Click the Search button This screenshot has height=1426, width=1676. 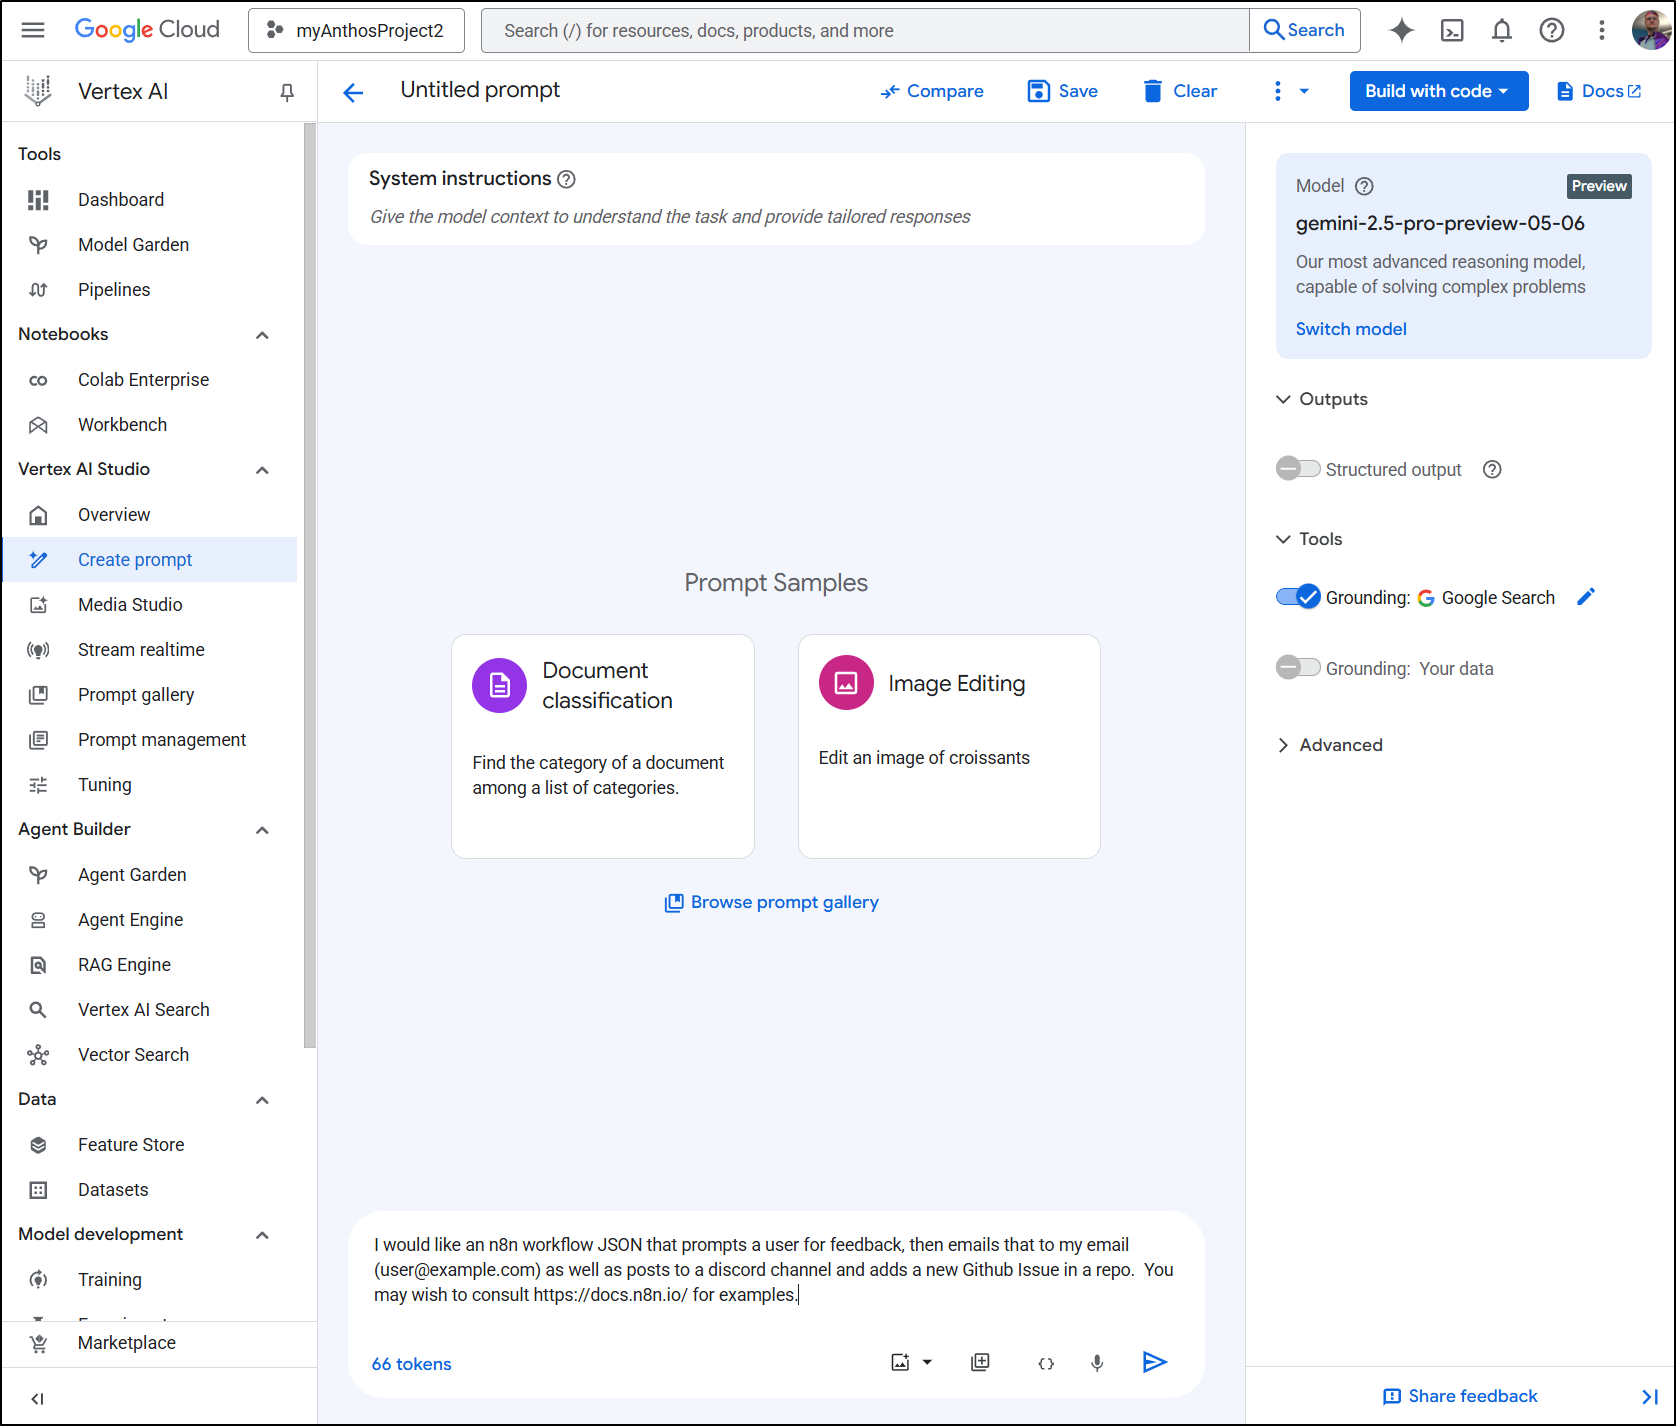pyautogui.click(x=1304, y=30)
